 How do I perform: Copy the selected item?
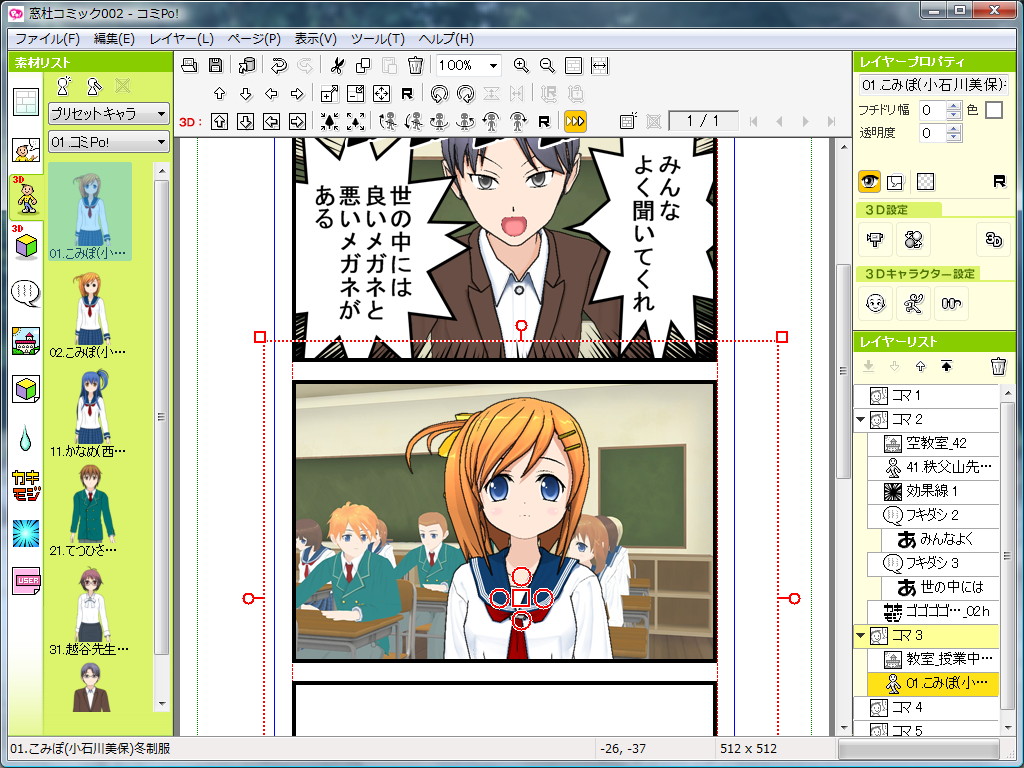[x=362, y=65]
